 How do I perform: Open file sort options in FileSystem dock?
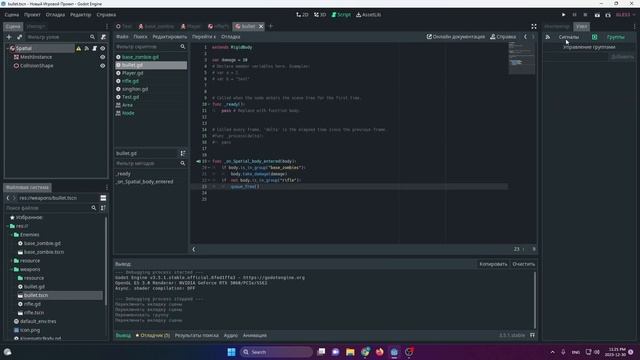click(x=103, y=208)
